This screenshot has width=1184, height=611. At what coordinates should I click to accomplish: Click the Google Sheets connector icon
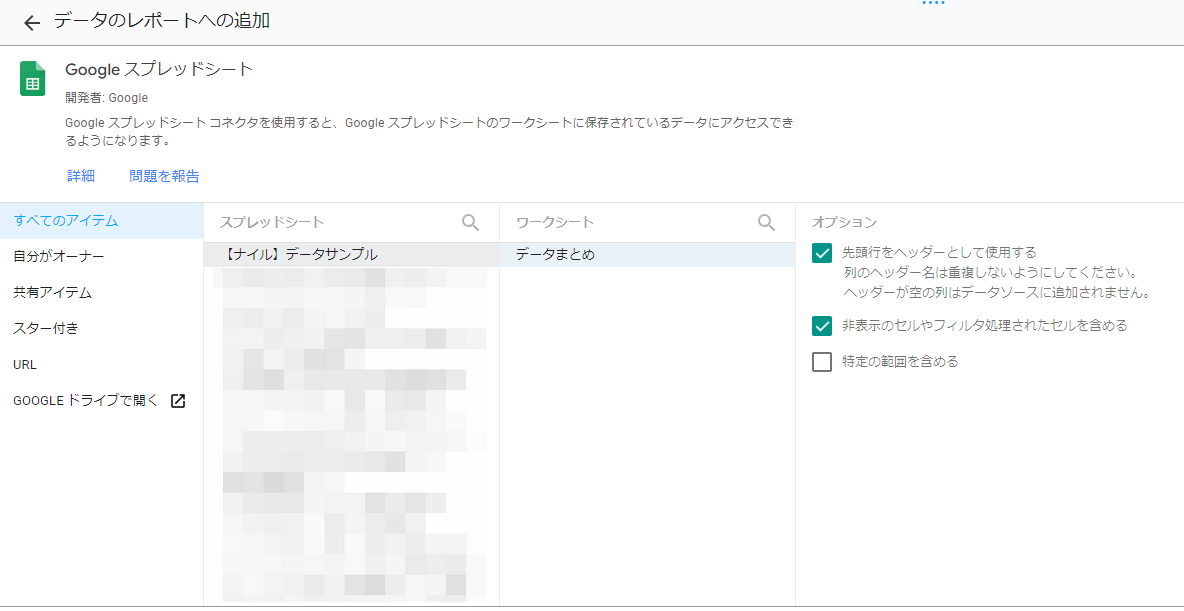32,79
